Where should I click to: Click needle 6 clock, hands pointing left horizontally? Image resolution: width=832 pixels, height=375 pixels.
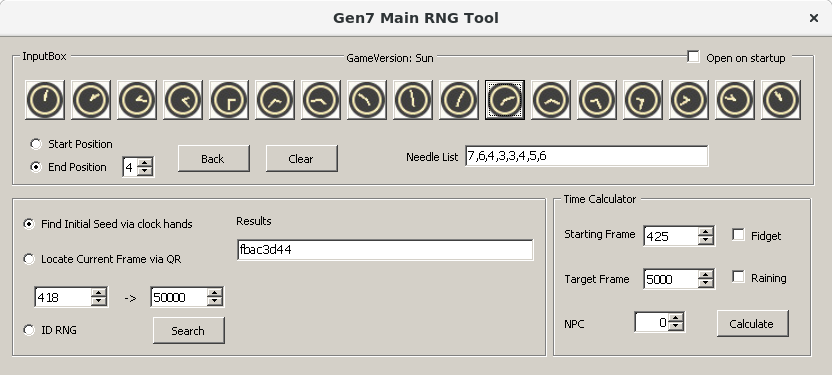click(321, 100)
